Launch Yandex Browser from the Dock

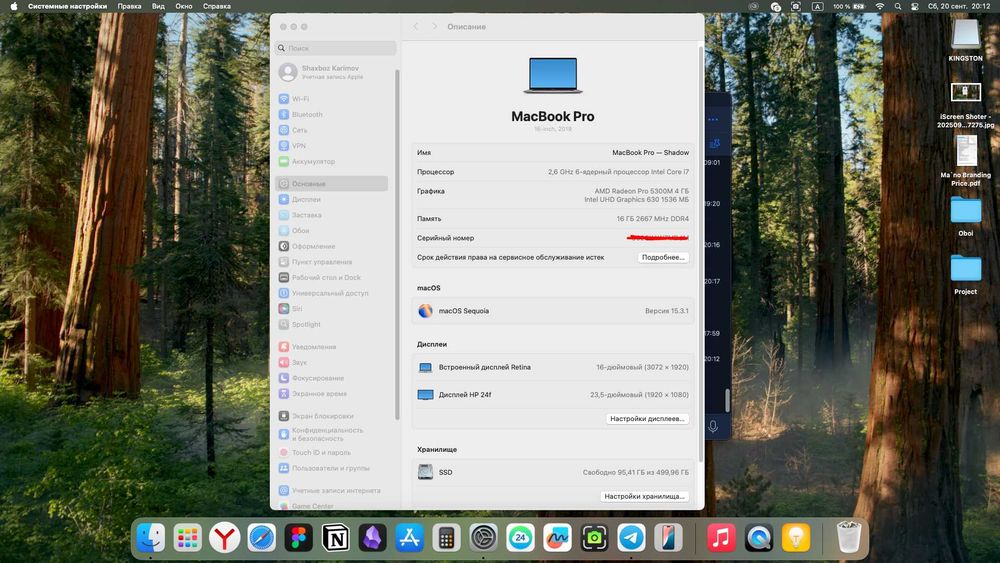point(224,538)
